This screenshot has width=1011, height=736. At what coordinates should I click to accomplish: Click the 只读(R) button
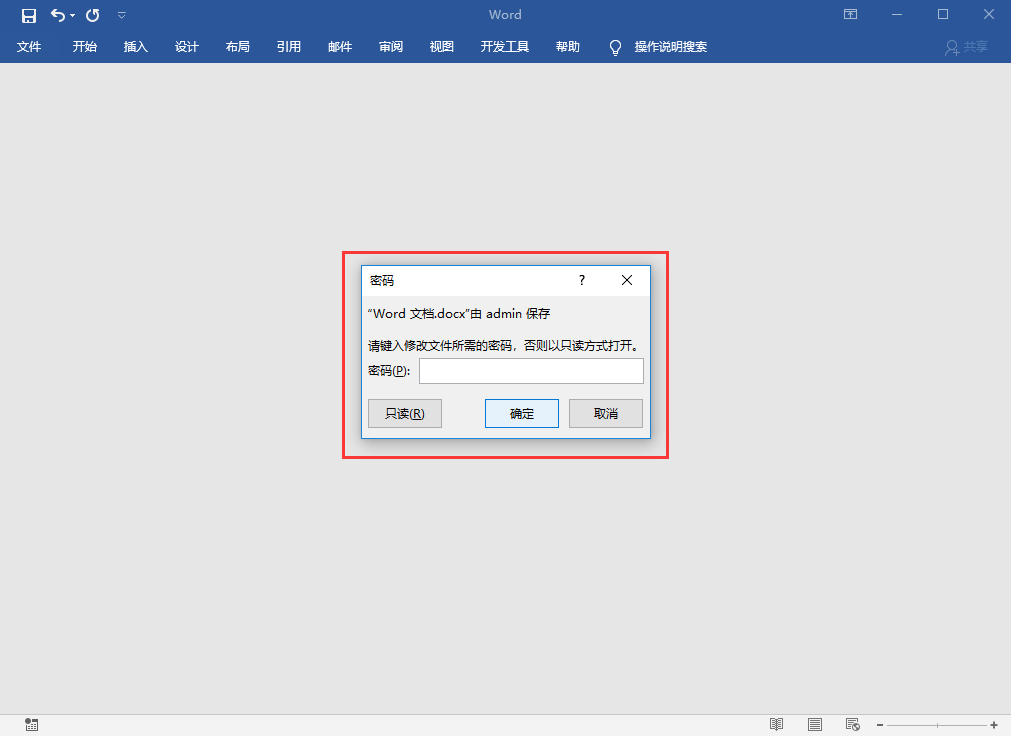point(405,413)
